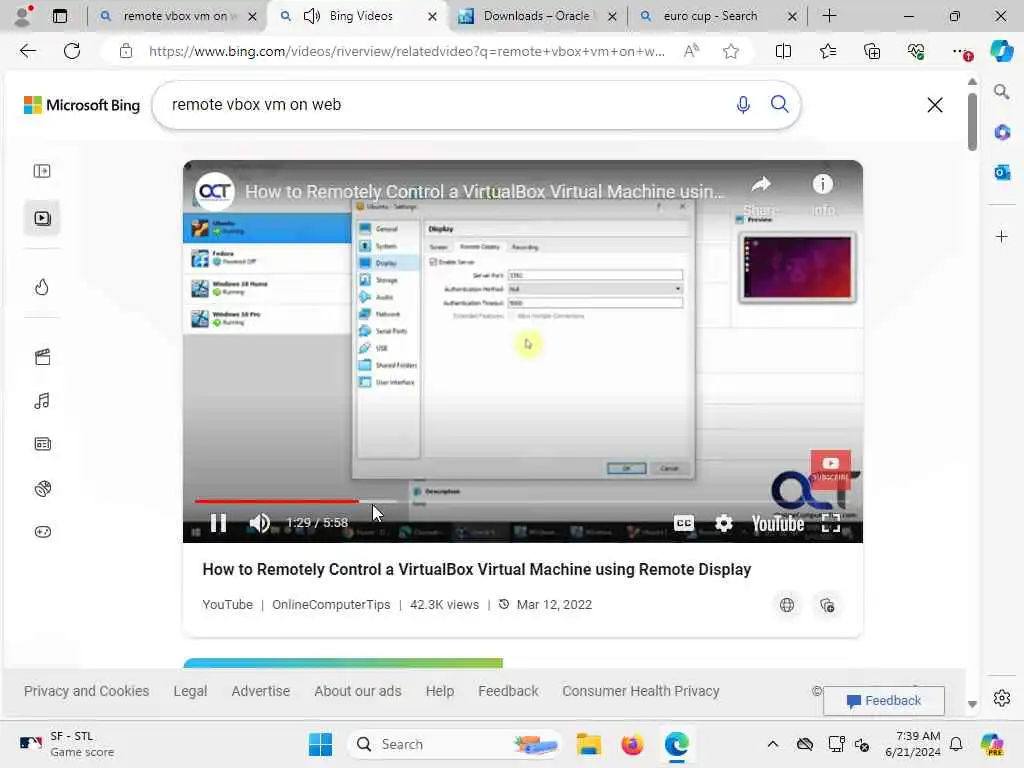Open the movies clapperboard sidebar icon
This screenshot has width=1024, height=768.
click(42, 357)
